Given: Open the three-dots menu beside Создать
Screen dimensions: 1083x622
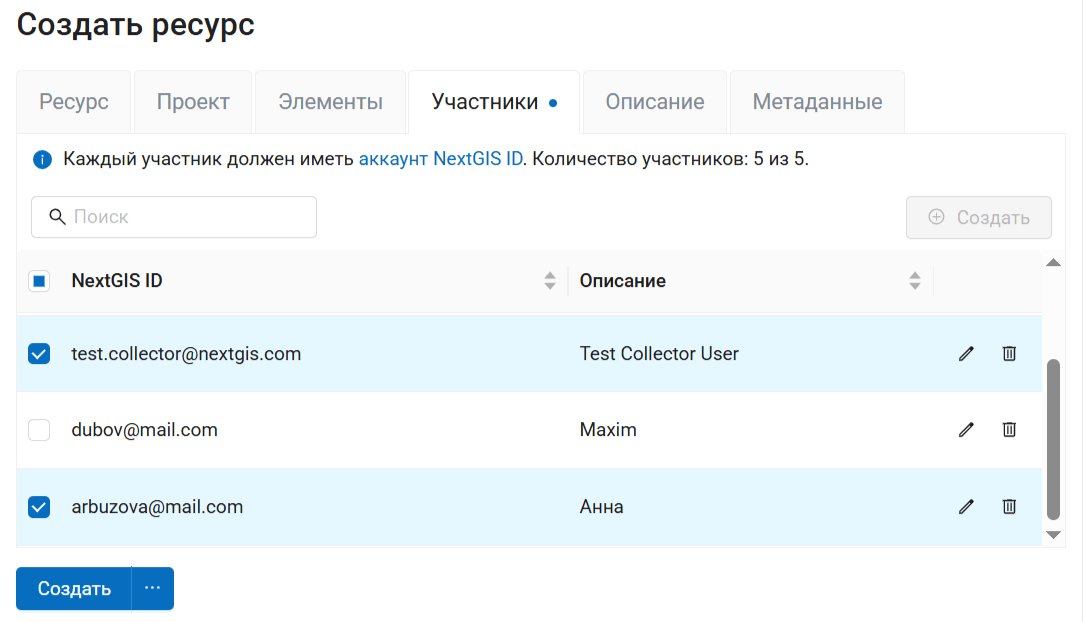Looking at the screenshot, I should (x=152, y=589).
